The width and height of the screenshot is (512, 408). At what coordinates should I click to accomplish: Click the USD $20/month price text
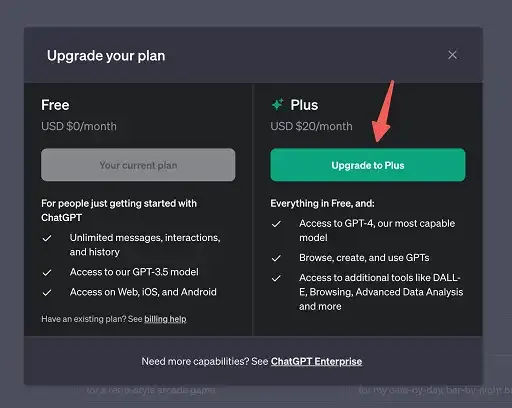pos(311,126)
